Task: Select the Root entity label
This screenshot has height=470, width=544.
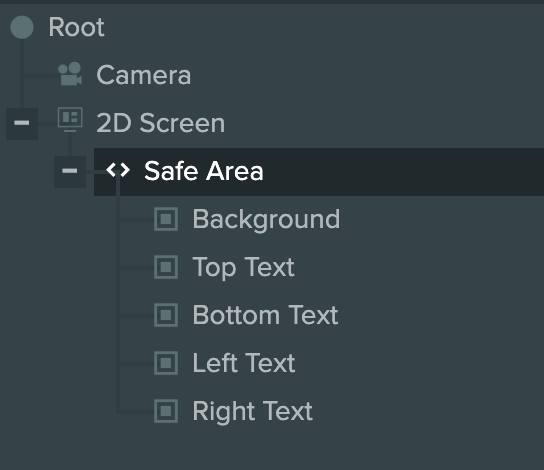Action: click(x=76, y=27)
